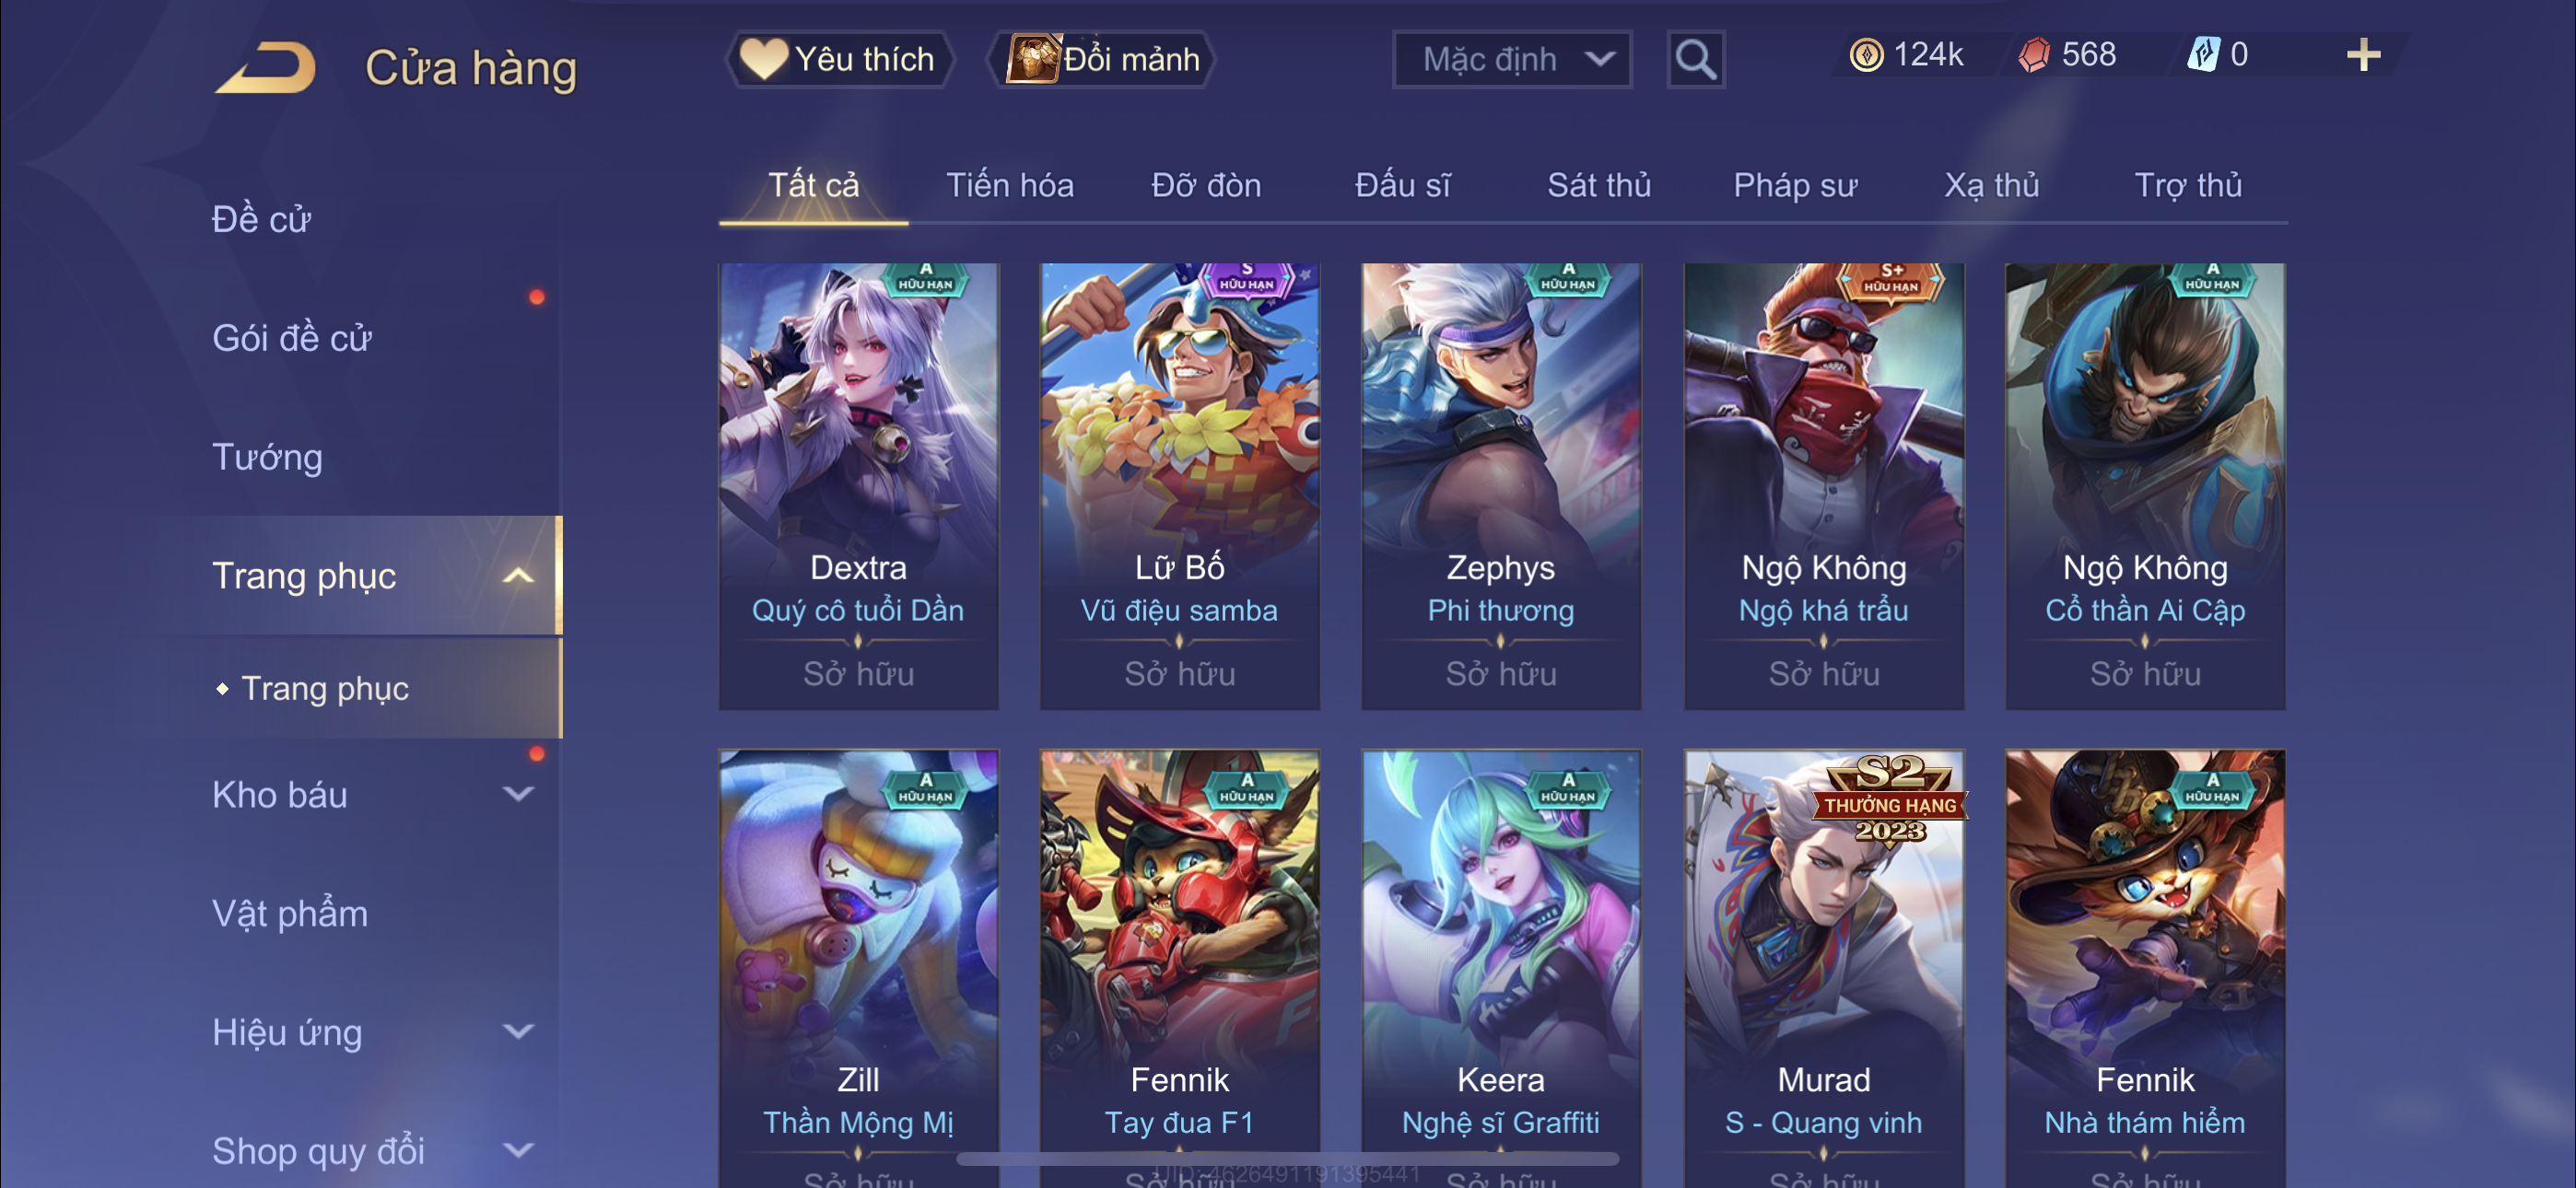
Task: Tap the gold coin balance icon
Action: tap(1865, 55)
